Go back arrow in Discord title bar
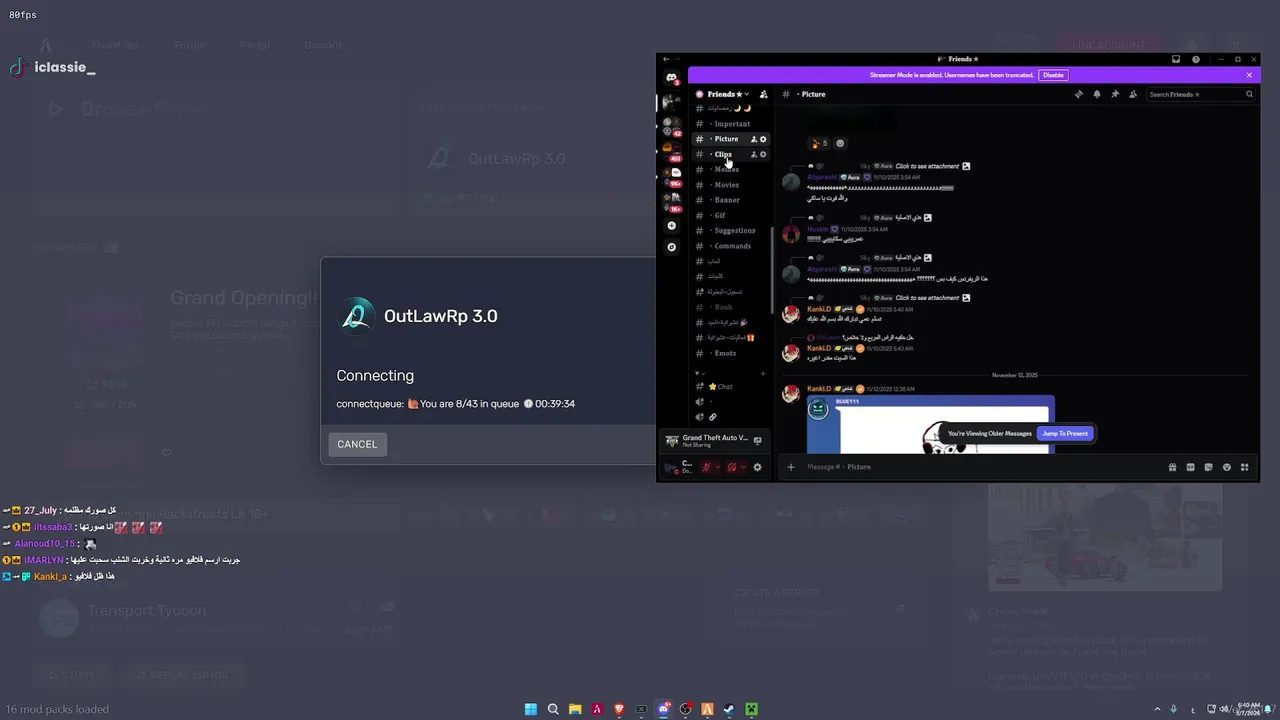Viewport: 1280px width, 720px height. (x=666, y=59)
